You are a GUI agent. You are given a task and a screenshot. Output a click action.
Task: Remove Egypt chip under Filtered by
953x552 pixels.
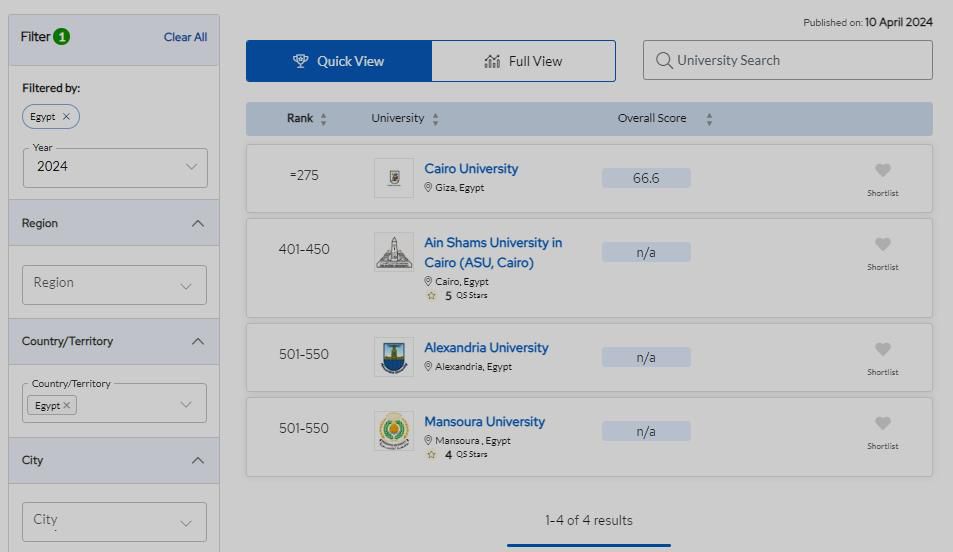(x=66, y=117)
